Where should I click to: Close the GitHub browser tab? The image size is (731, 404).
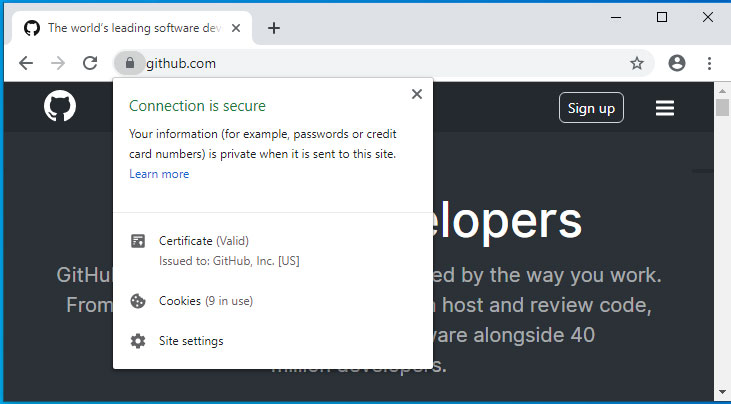click(236, 28)
